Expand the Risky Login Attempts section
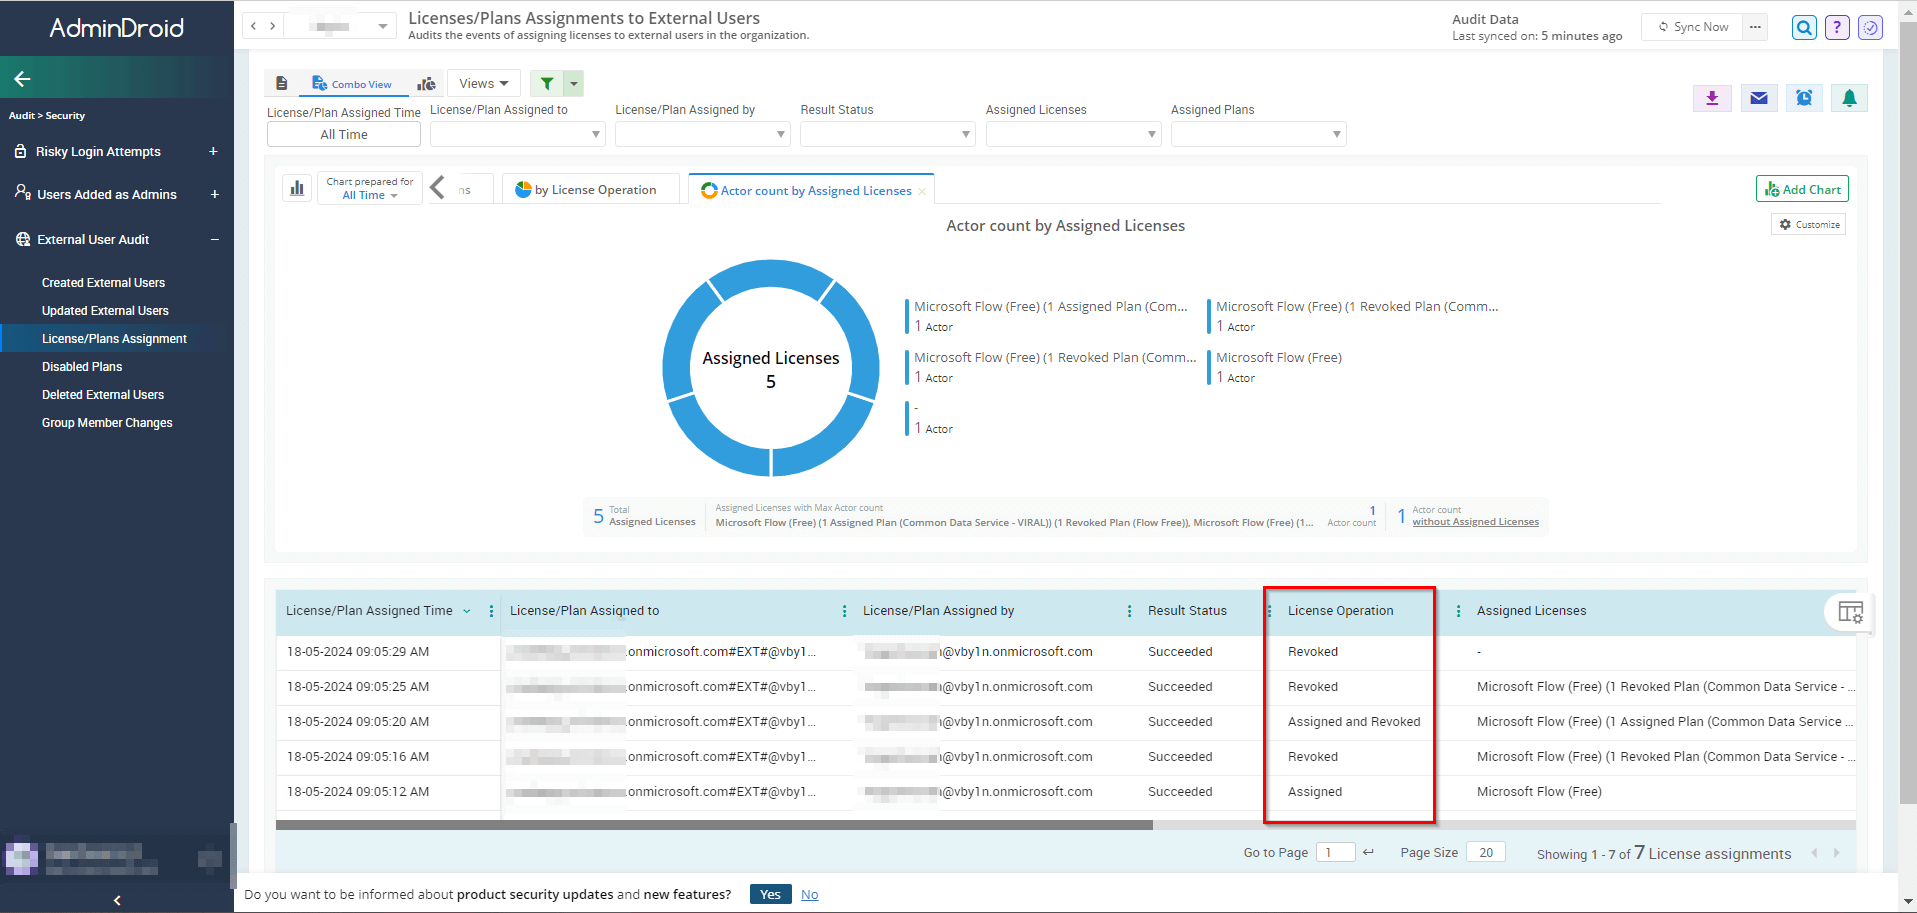This screenshot has width=1917, height=913. (x=213, y=152)
